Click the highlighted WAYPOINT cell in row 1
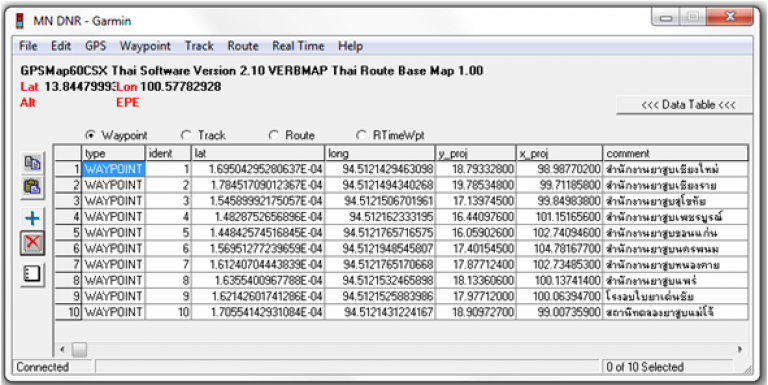Image resolution: width=768 pixels, height=385 pixels. point(113,169)
